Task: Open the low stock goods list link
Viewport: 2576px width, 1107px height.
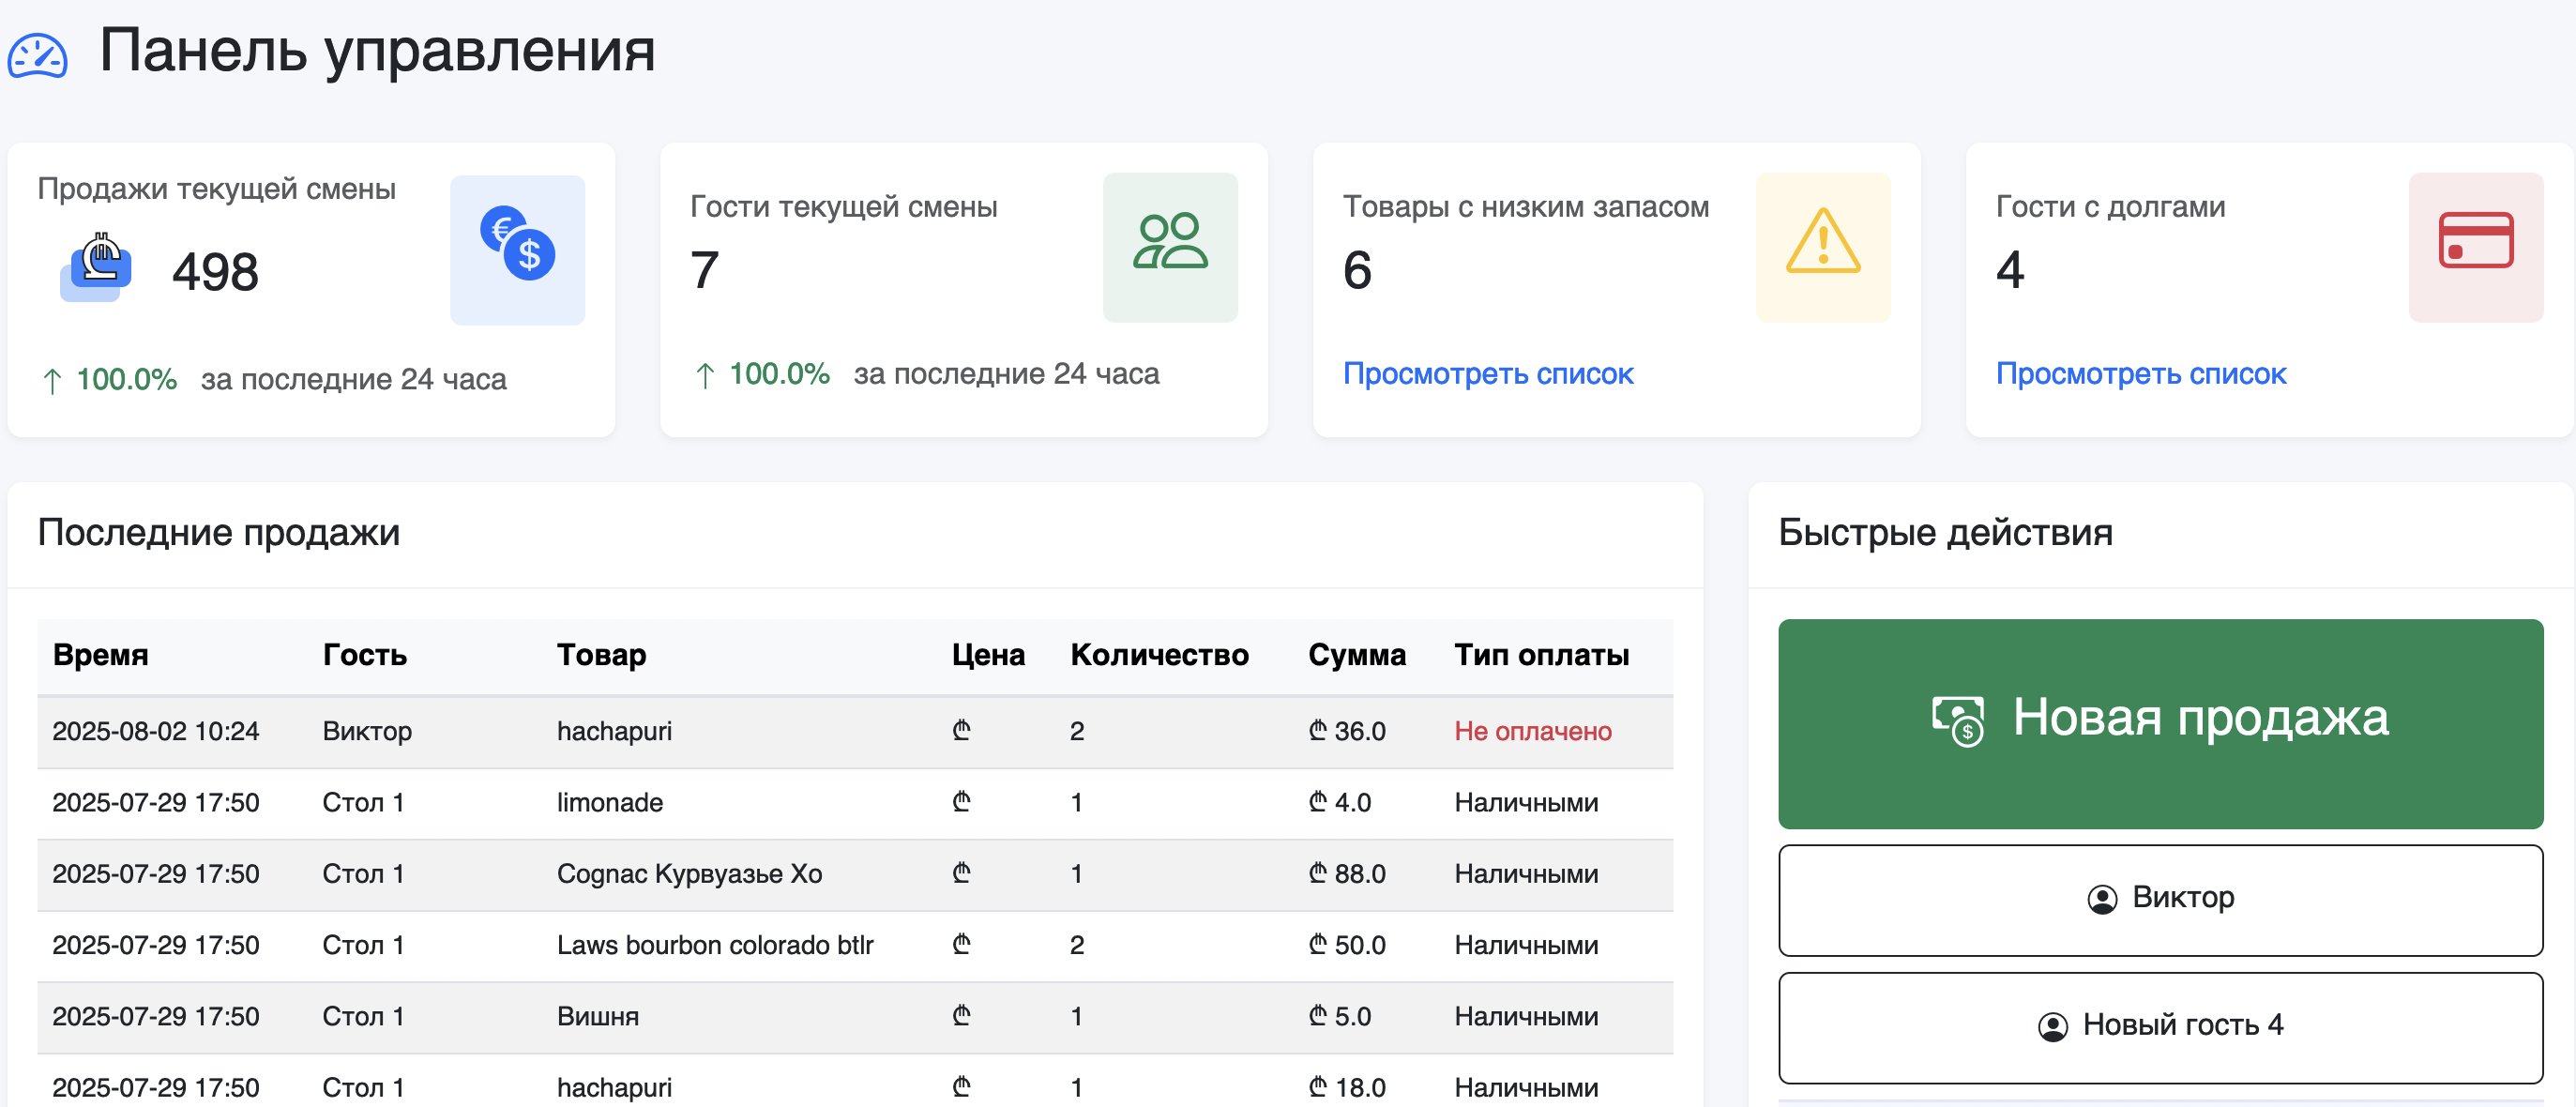Action: [x=1487, y=374]
